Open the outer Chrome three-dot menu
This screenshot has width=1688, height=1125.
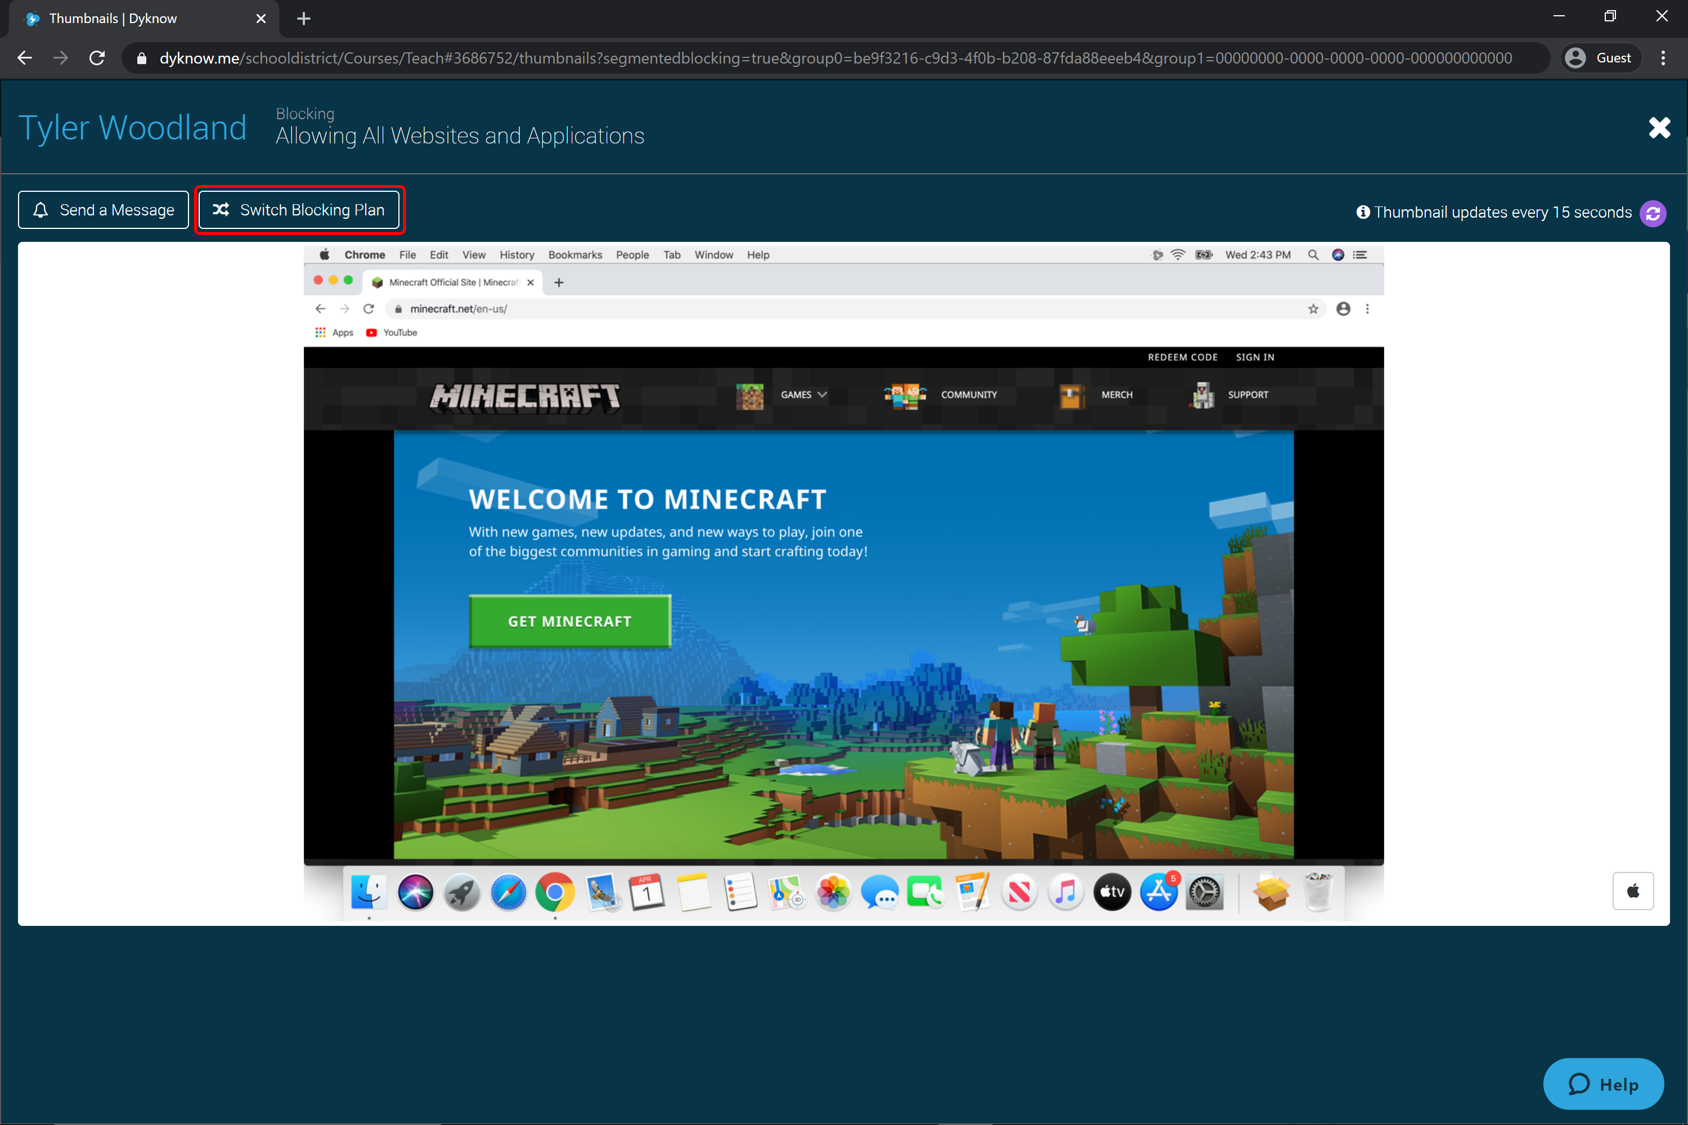[1663, 58]
